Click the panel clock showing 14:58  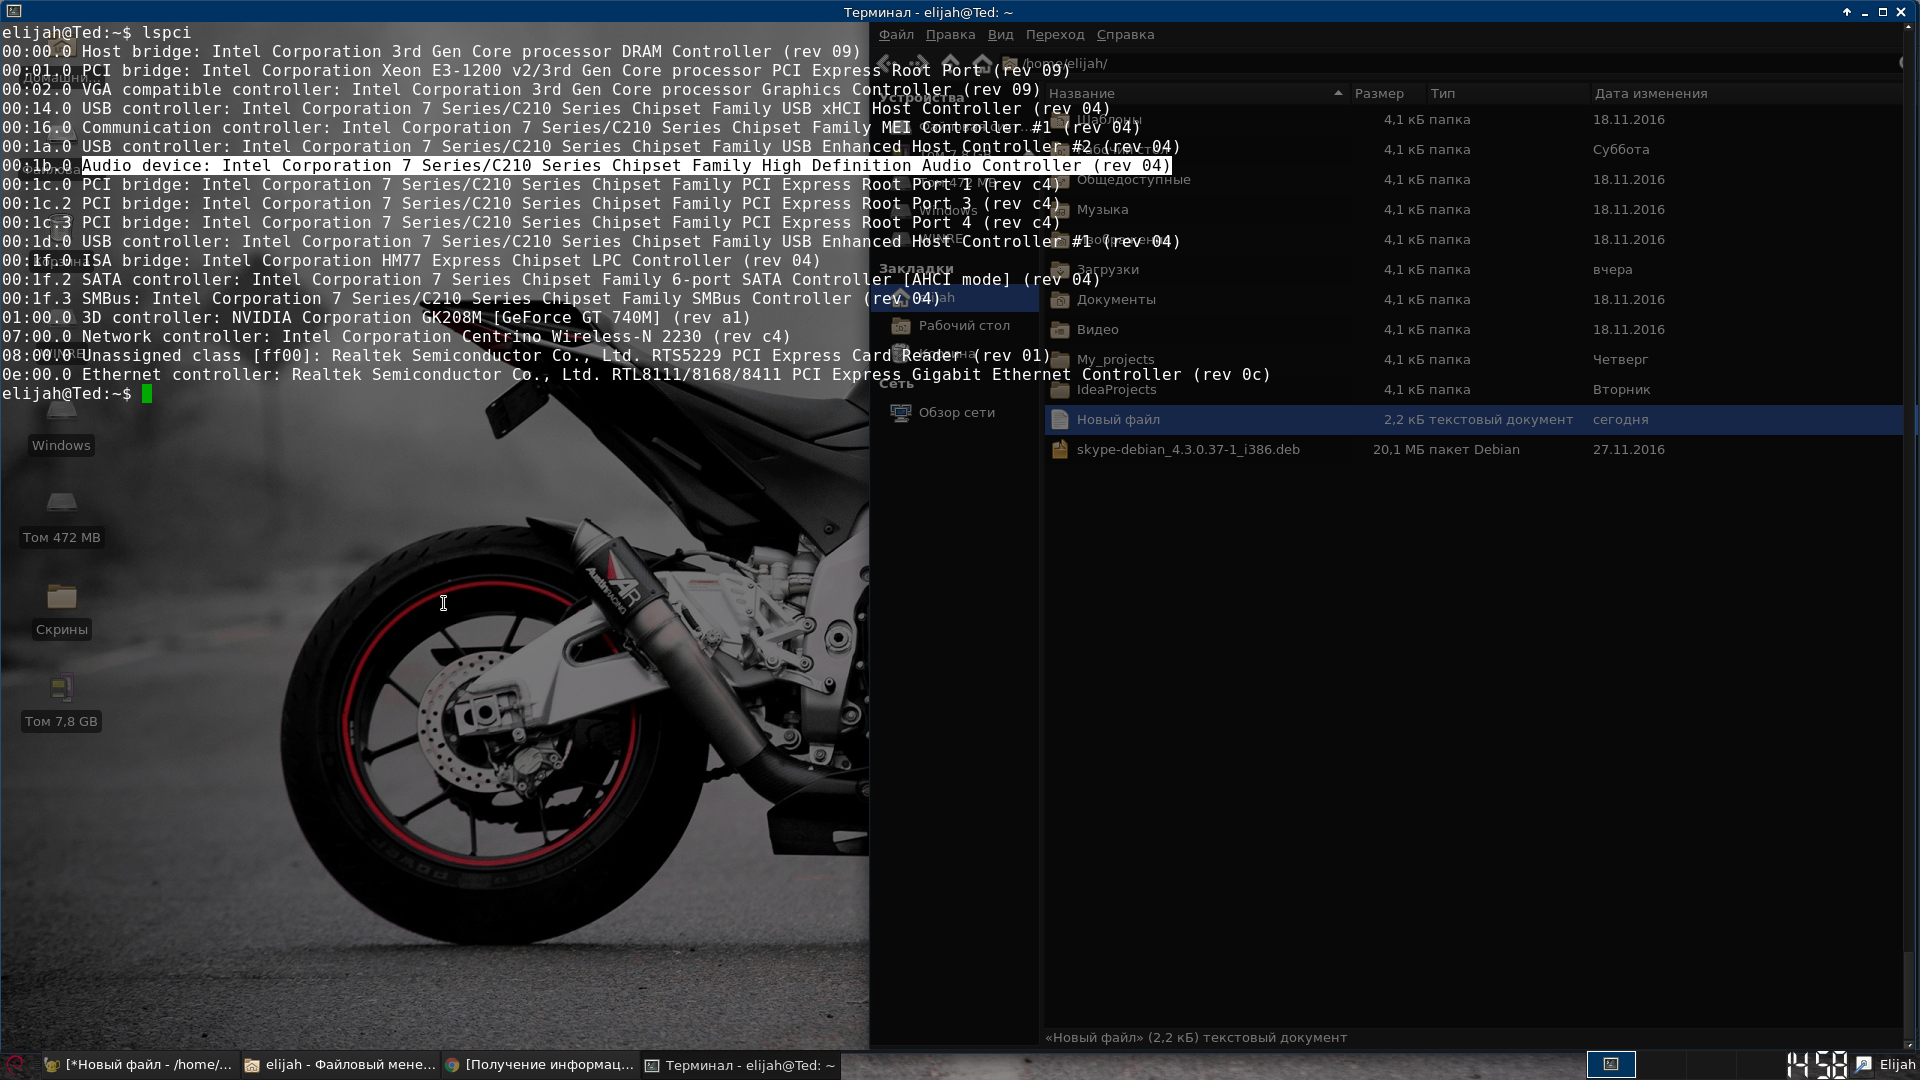(x=1817, y=1064)
